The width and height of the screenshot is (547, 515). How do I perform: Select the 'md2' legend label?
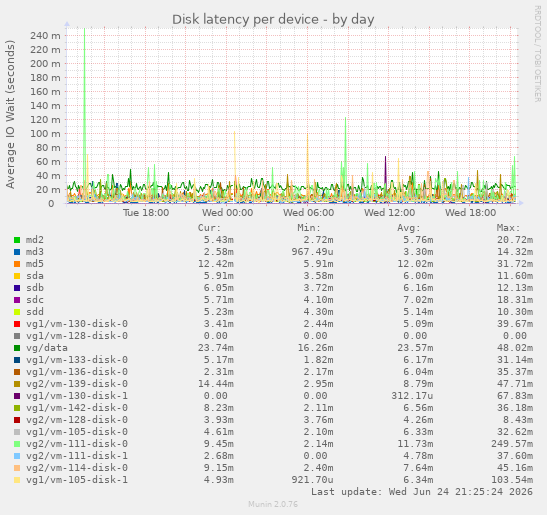point(35,240)
